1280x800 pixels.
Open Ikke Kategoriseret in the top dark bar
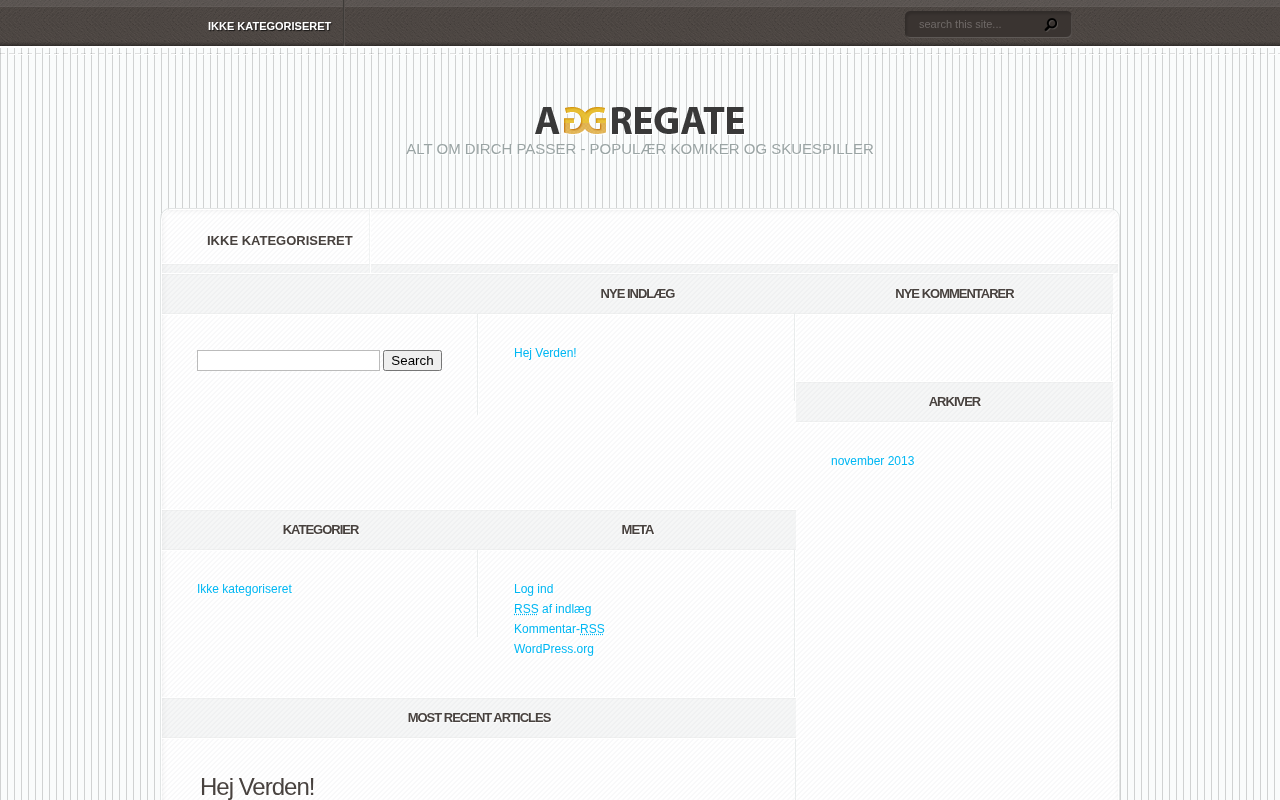pos(269,26)
